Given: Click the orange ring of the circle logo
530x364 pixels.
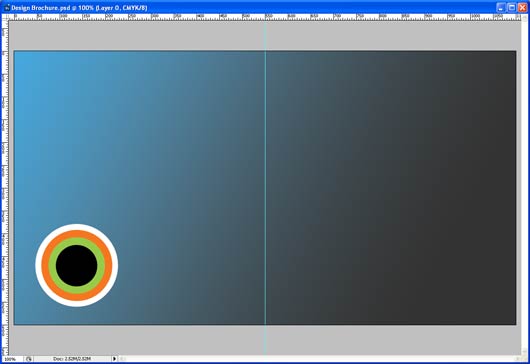Looking at the screenshot, I should [x=77, y=234].
